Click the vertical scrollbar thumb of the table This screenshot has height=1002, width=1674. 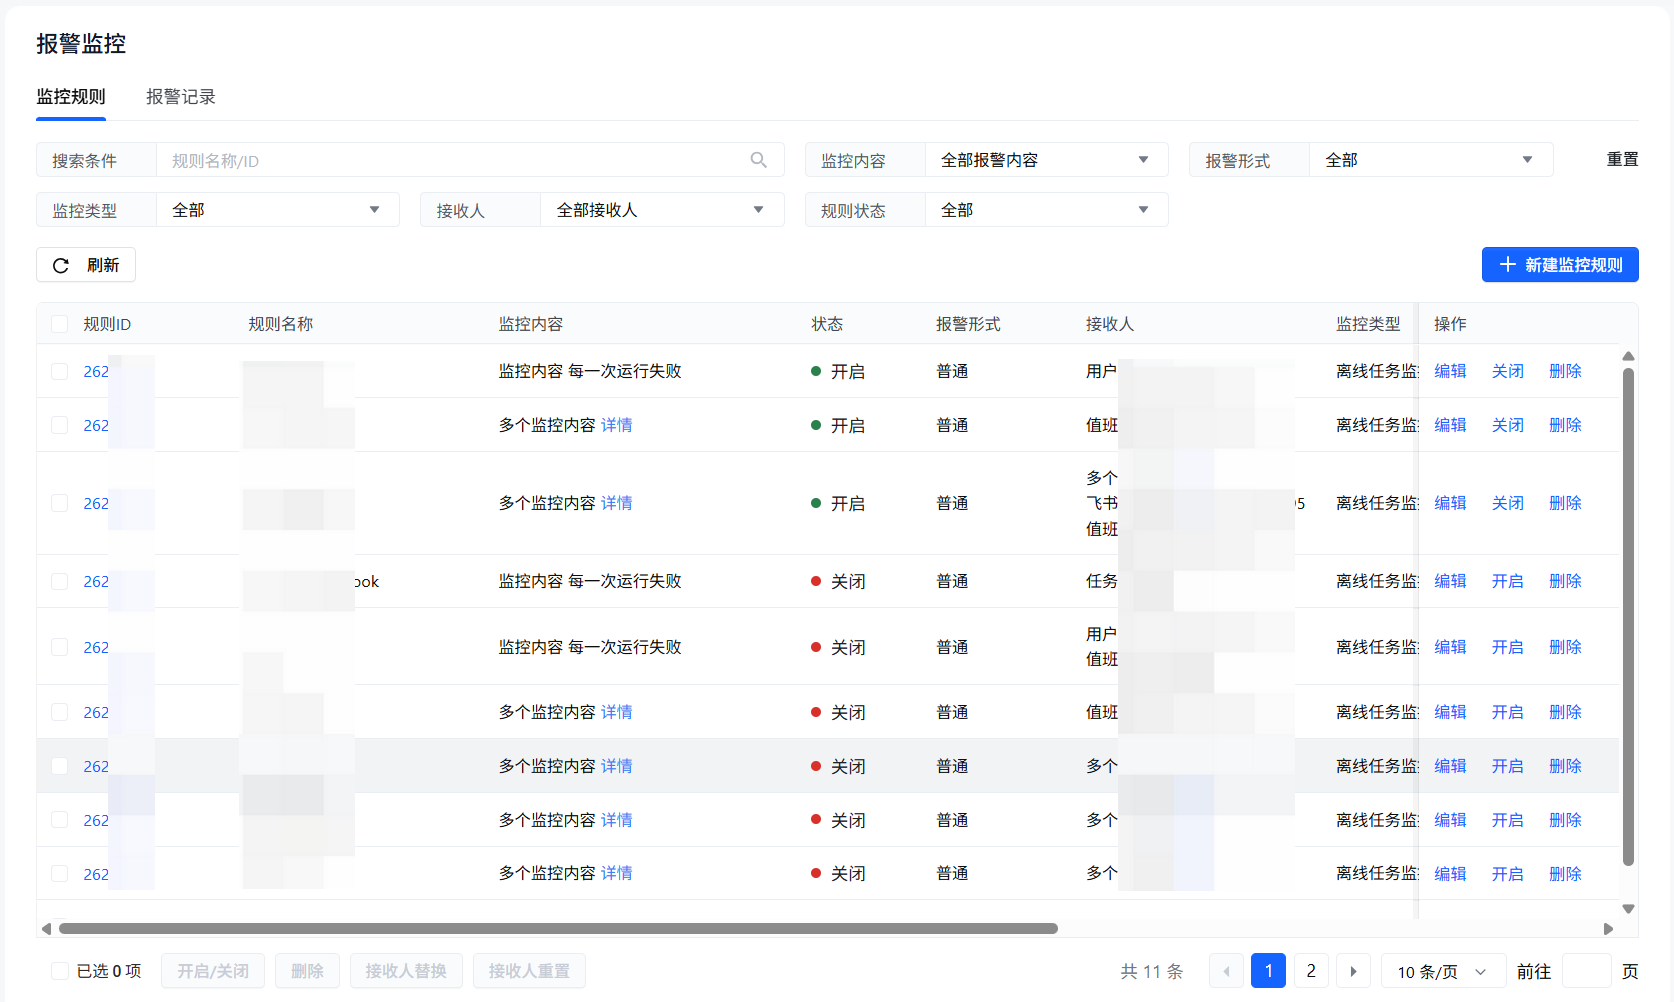[x=1628, y=616]
